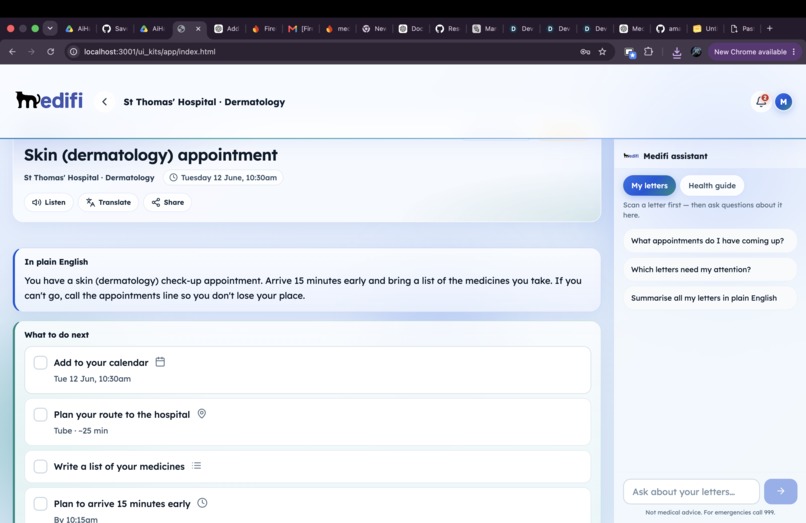
Task: Tick the Add to your calendar checkbox
Action: point(41,363)
